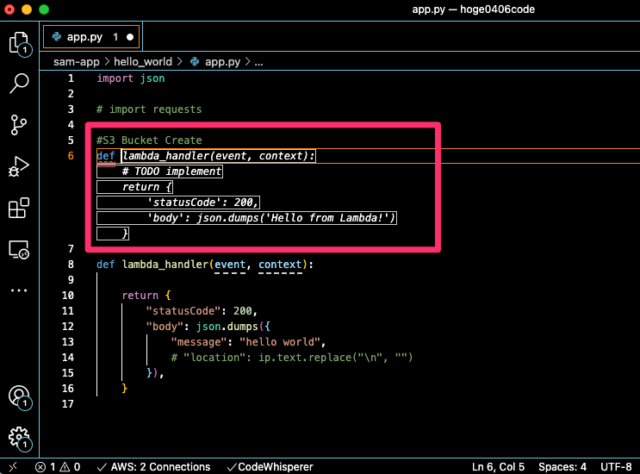Click the UTF-8 encoding indicator
Screen dimensions: 640x474
click(x=616, y=467)
